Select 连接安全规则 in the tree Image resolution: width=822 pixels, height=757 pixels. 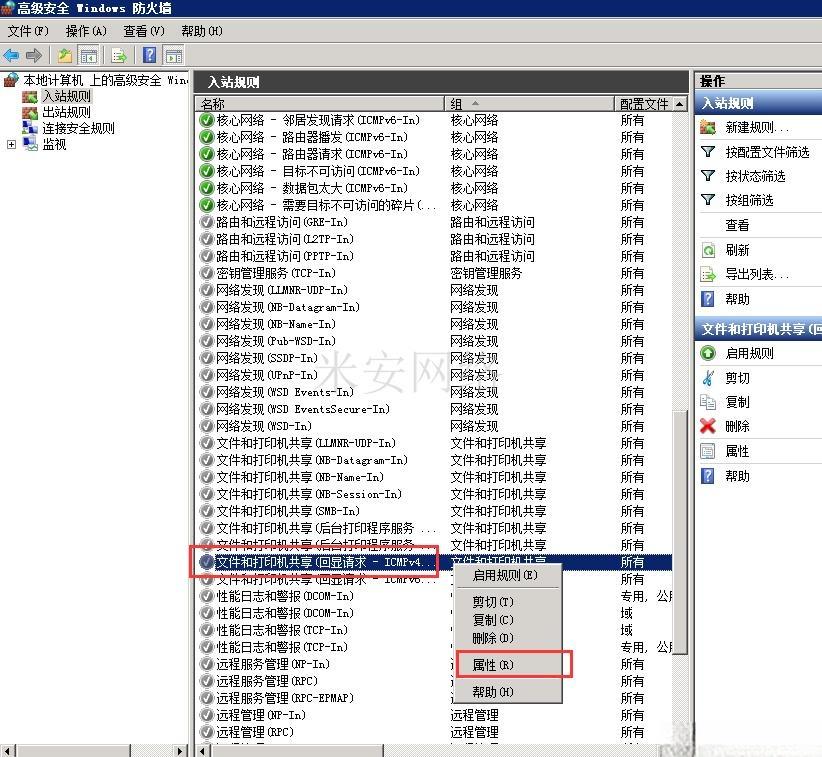[79, 128]
